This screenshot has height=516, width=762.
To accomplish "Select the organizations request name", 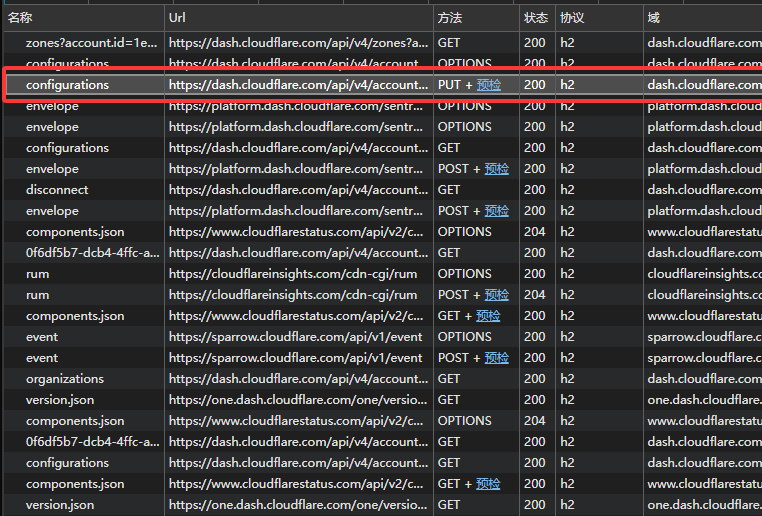I will (65, 379).
